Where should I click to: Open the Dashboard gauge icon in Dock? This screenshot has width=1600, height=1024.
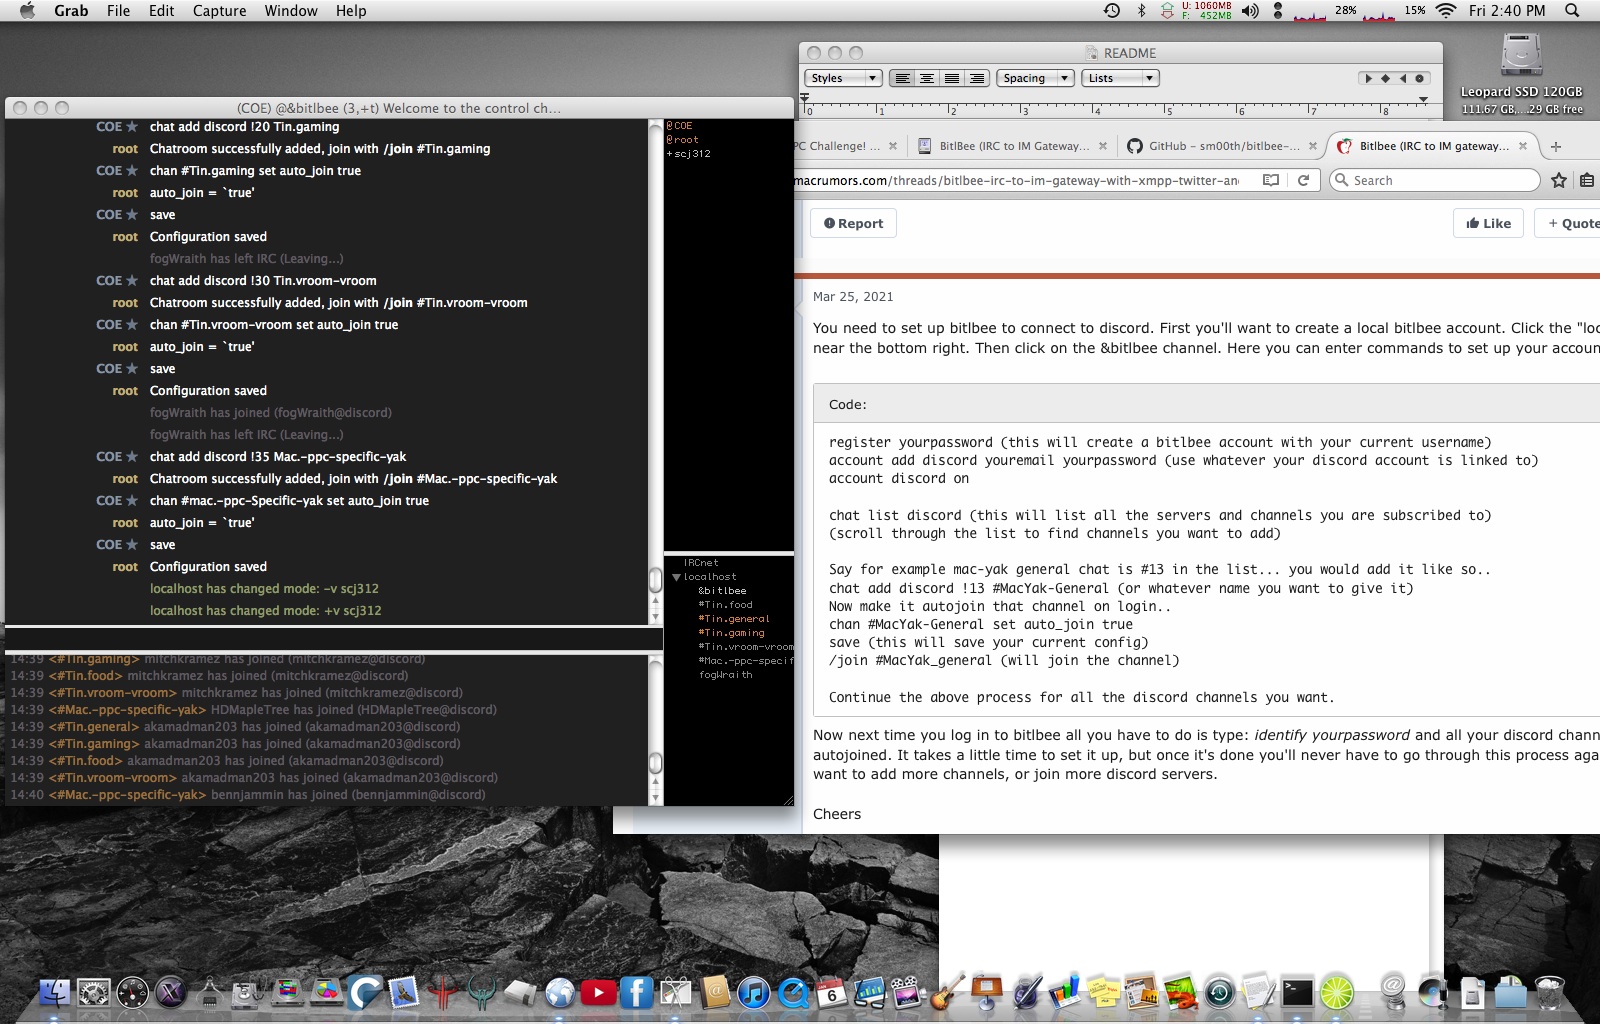132,992
